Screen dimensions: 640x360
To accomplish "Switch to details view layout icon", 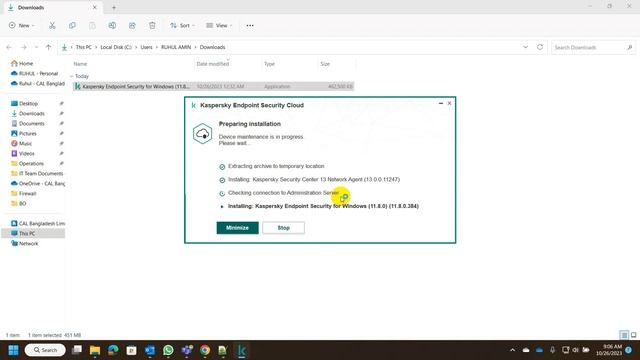I will pos(624,335).
